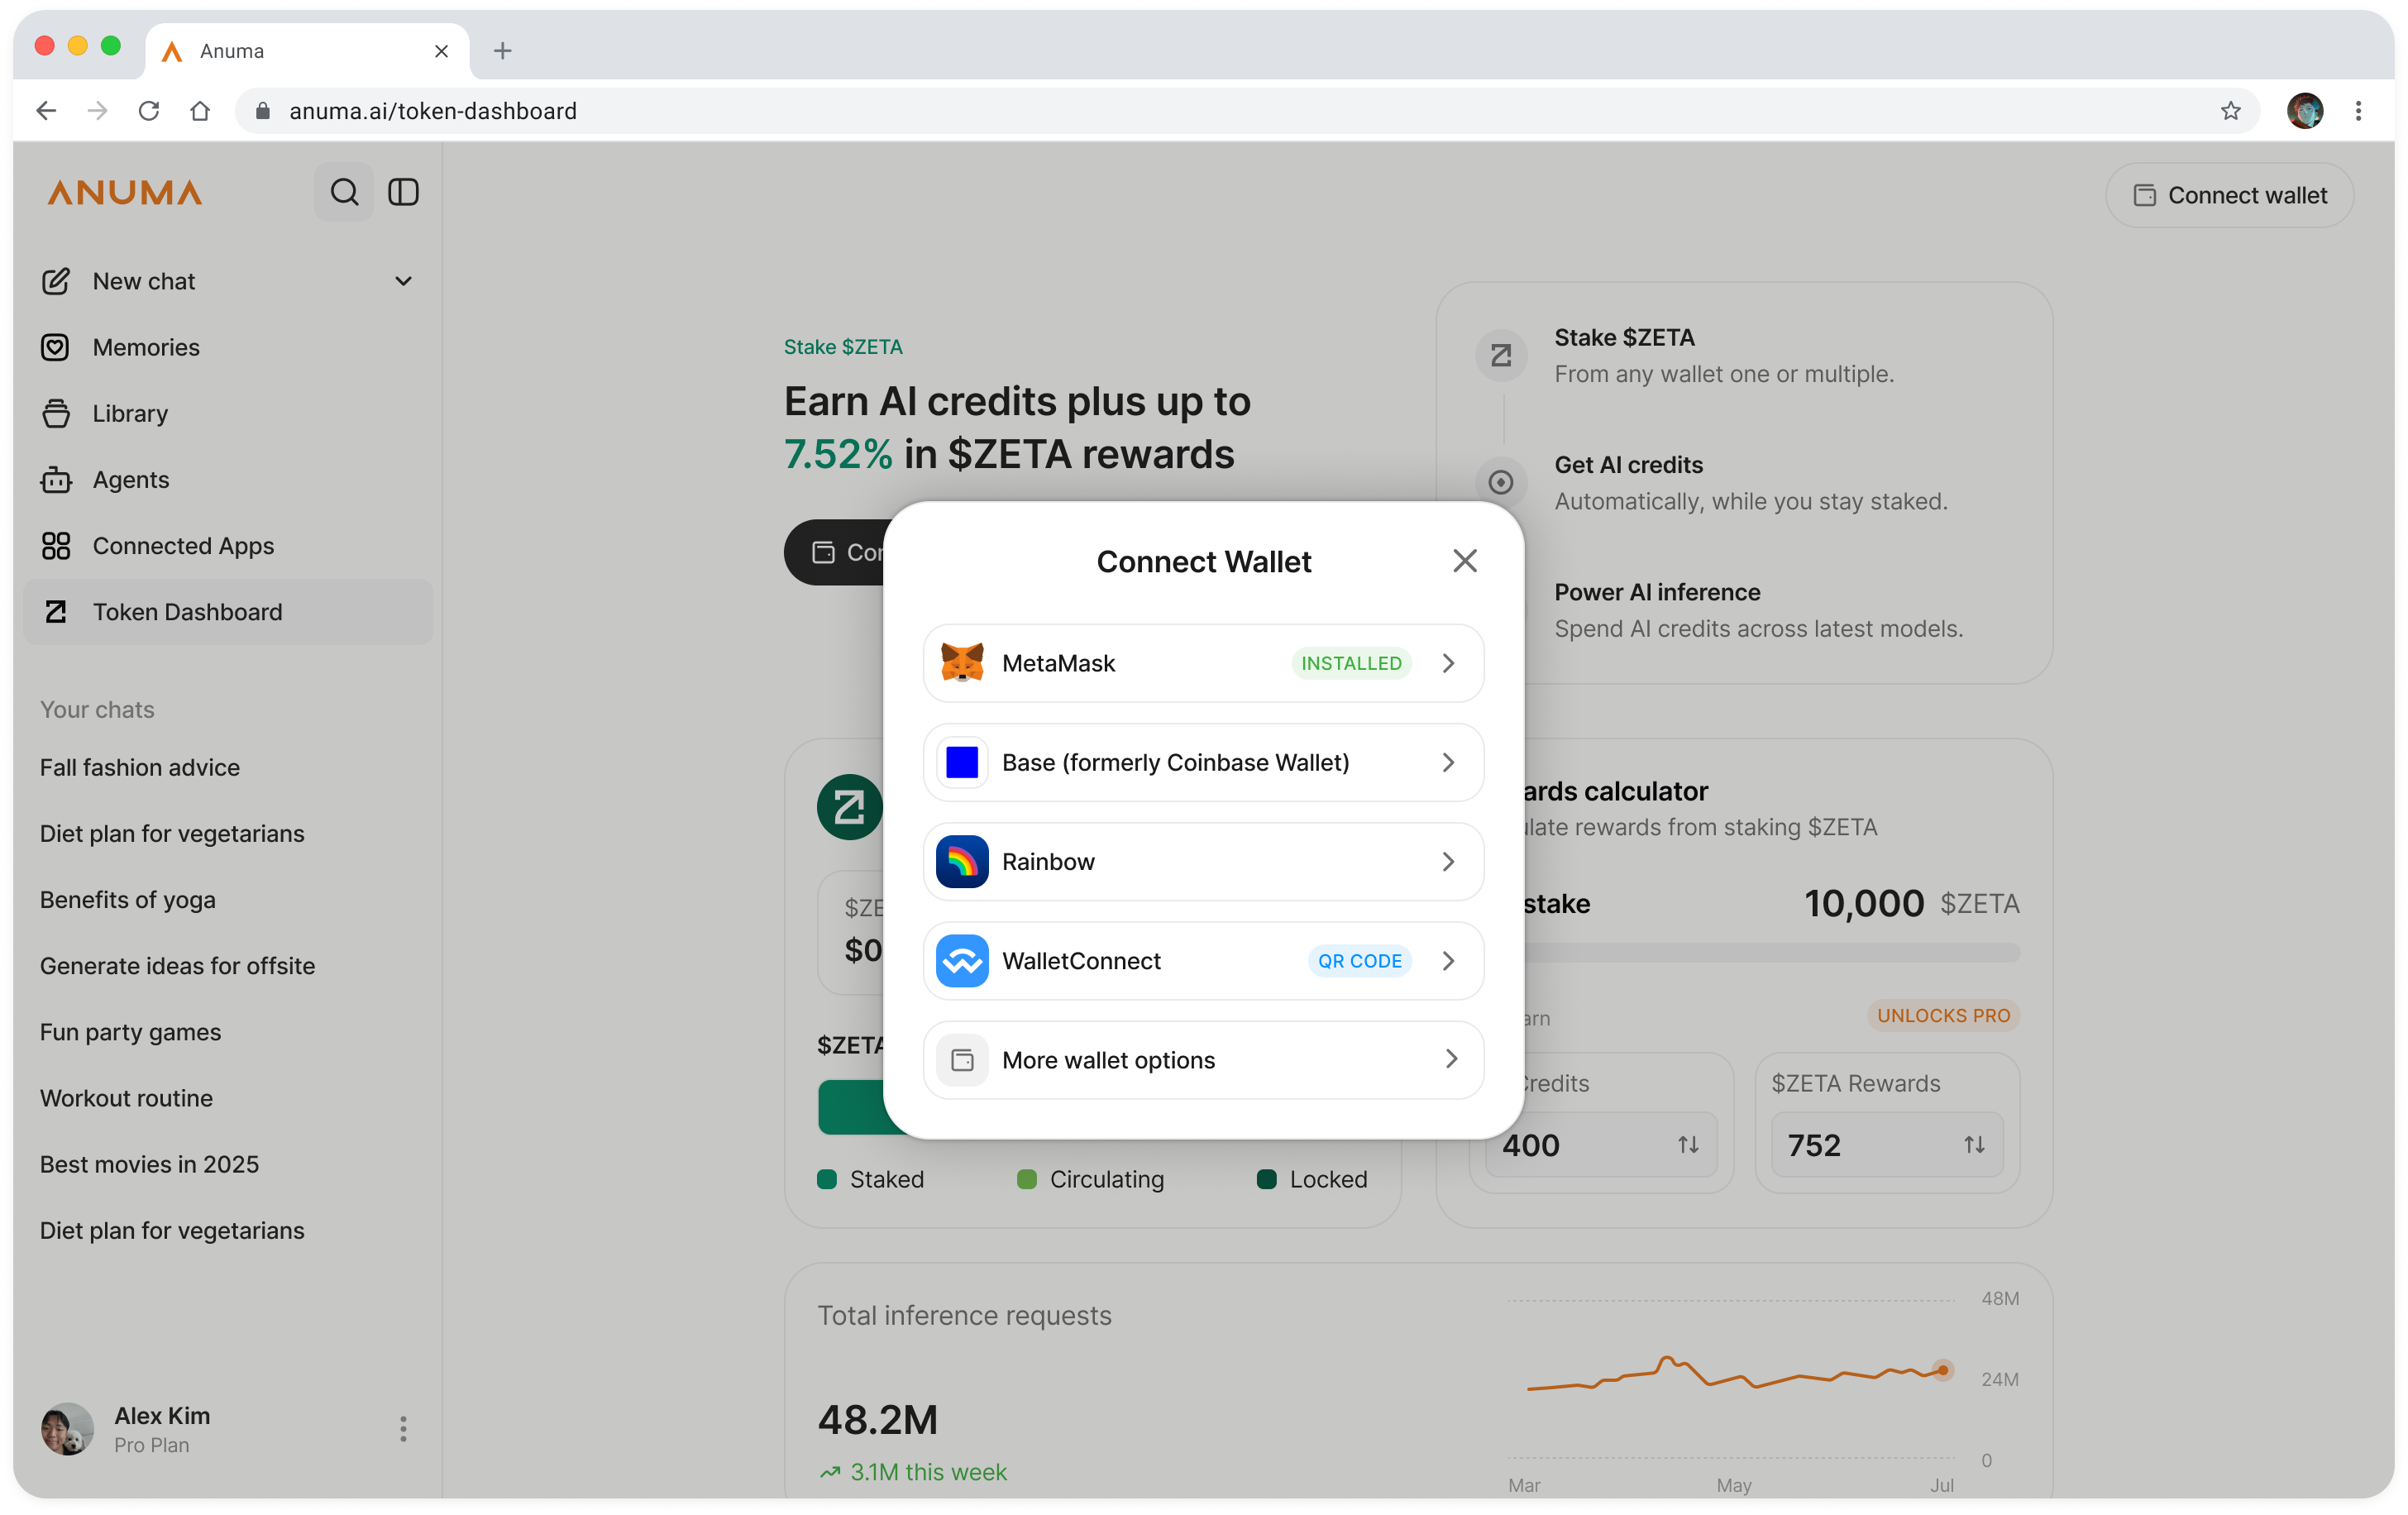The height and width of the screenshot is (1515, 2408).
Task: Open the Fun party games chat
Action: click(130, 1031)
